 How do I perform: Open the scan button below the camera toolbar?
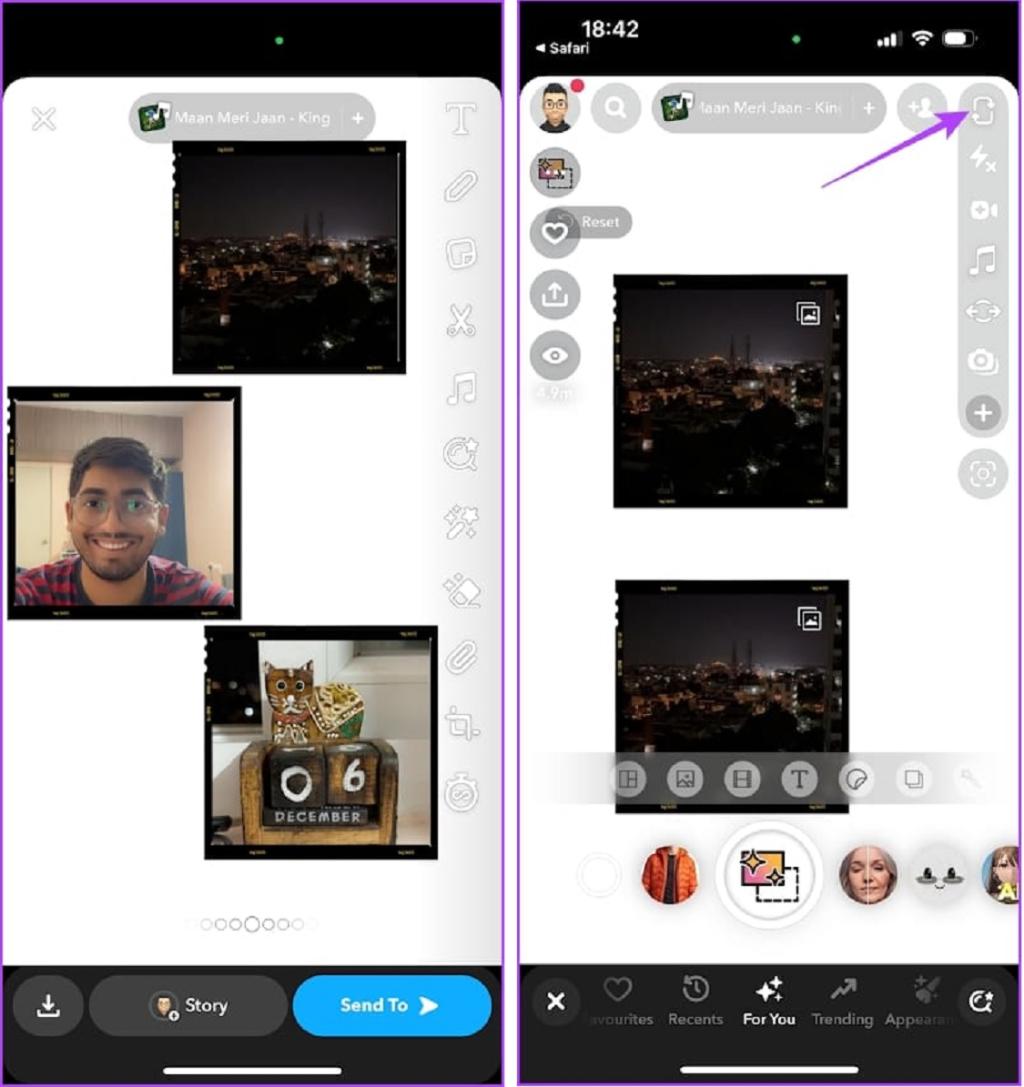(x=982, y=474)
